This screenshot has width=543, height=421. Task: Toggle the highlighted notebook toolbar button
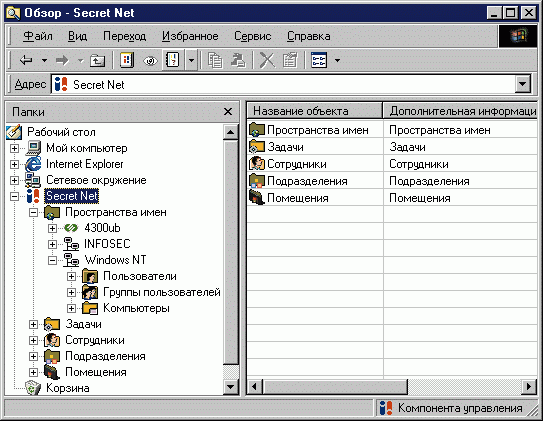(173, 60)
